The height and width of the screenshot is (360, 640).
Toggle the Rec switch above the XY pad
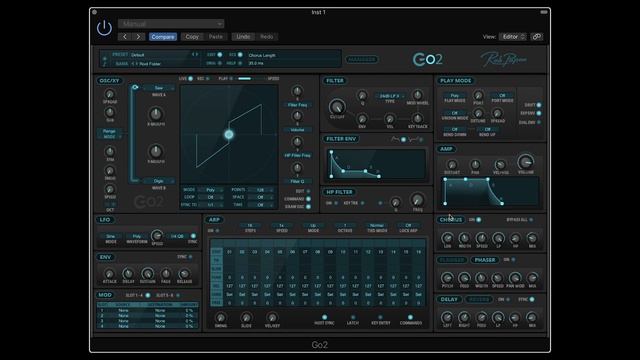pyautogui.click(x=207, y=78)
